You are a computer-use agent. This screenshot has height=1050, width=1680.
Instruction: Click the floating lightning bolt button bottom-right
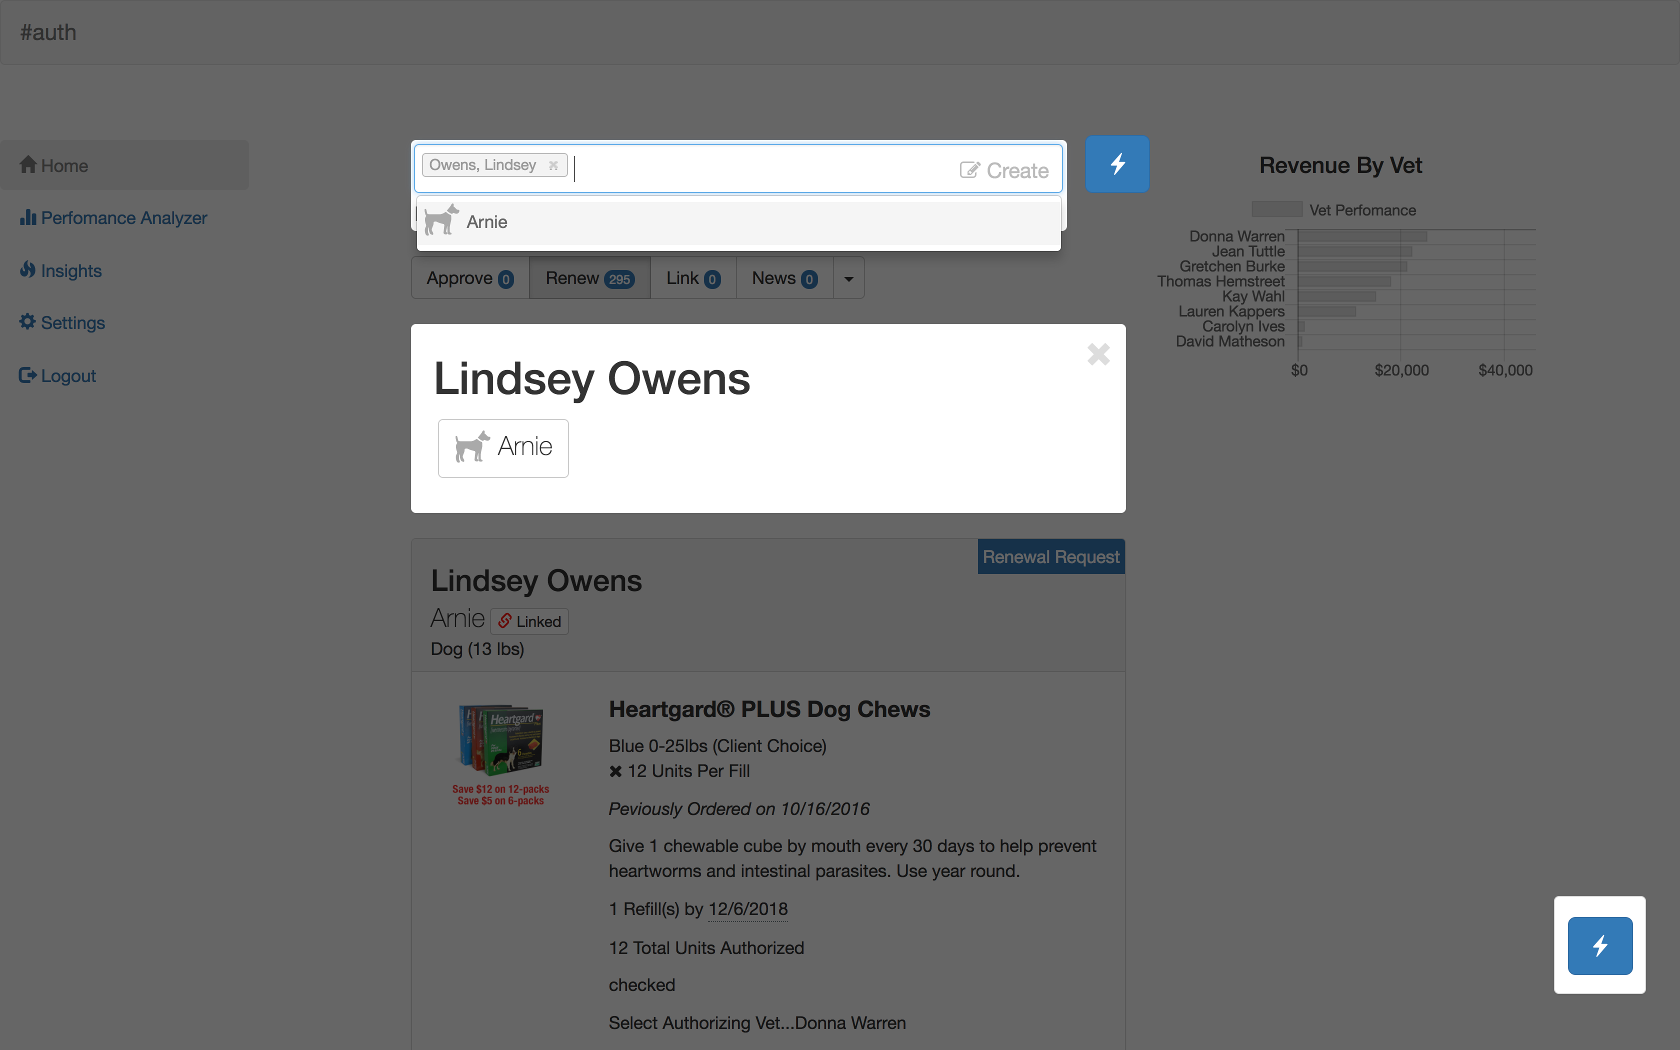(x=1599, y=945)
